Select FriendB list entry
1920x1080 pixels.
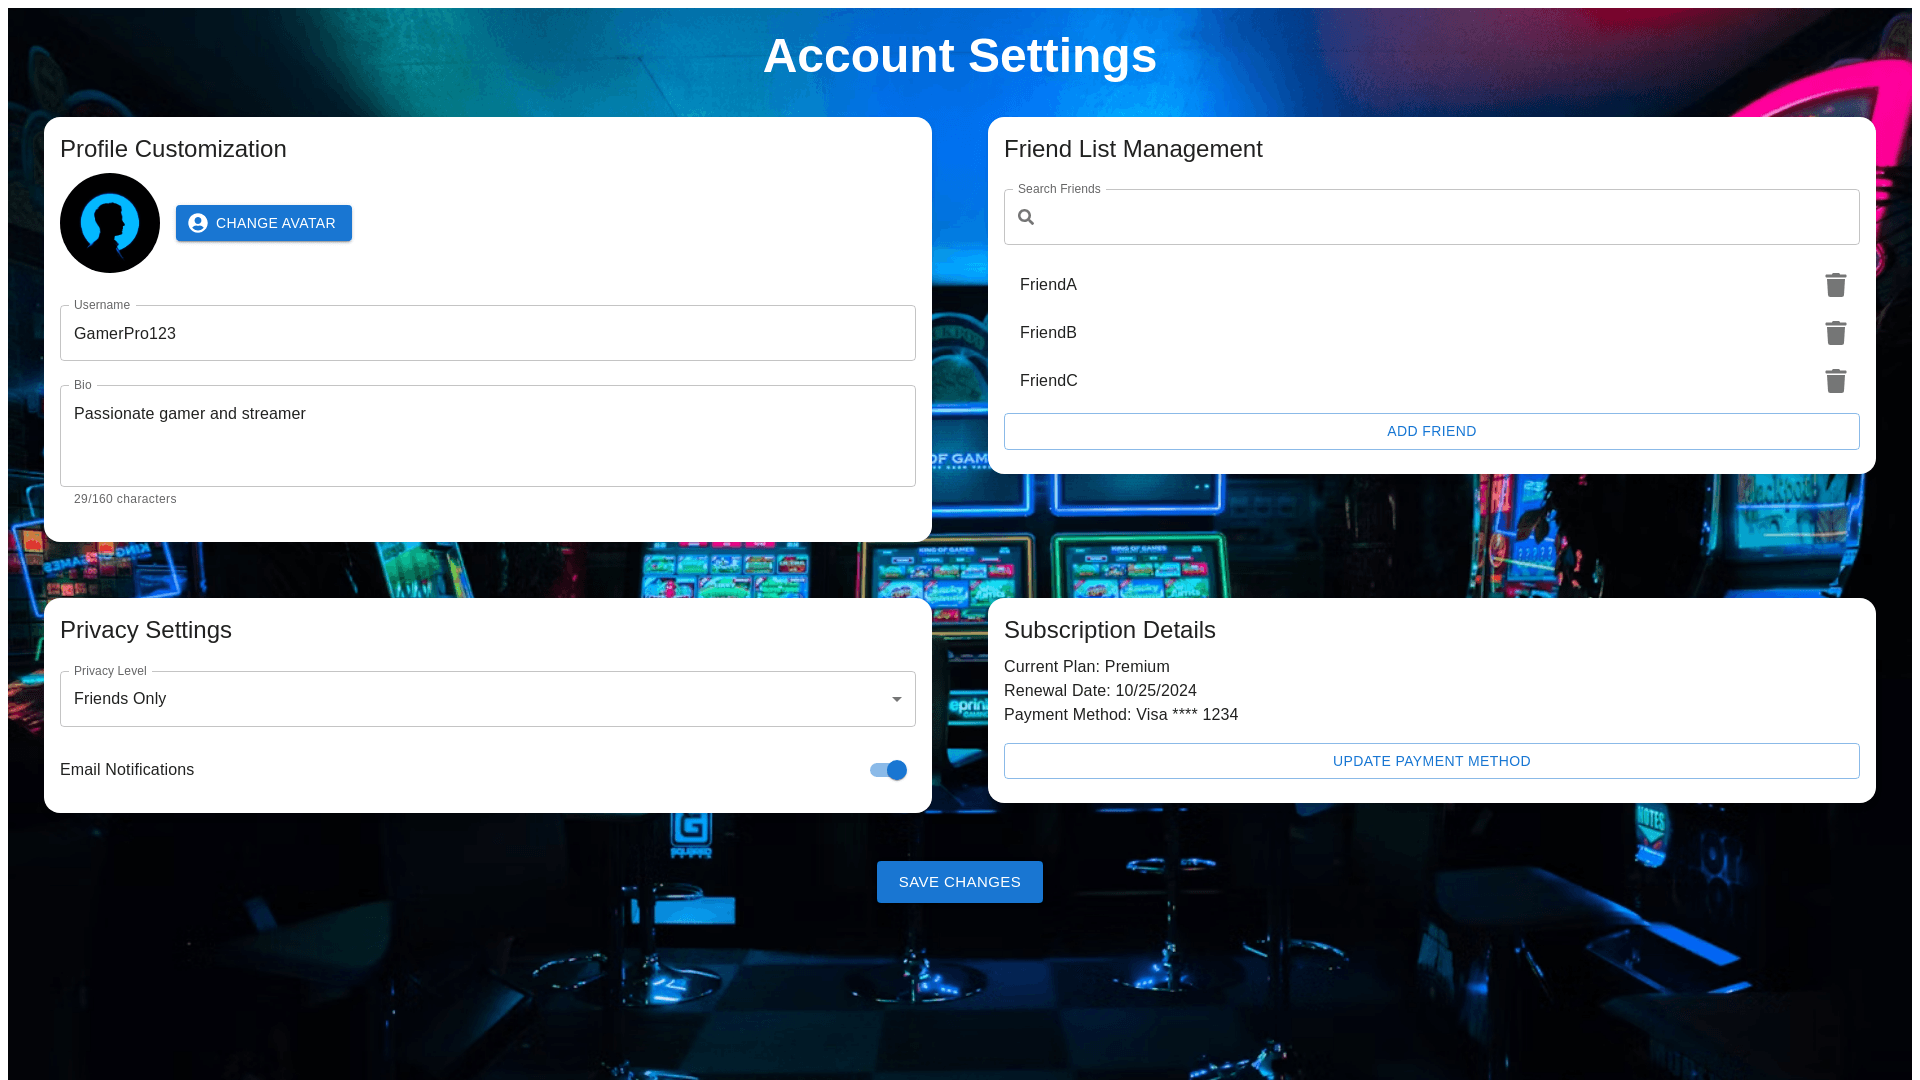click(x=1048, y=333)
